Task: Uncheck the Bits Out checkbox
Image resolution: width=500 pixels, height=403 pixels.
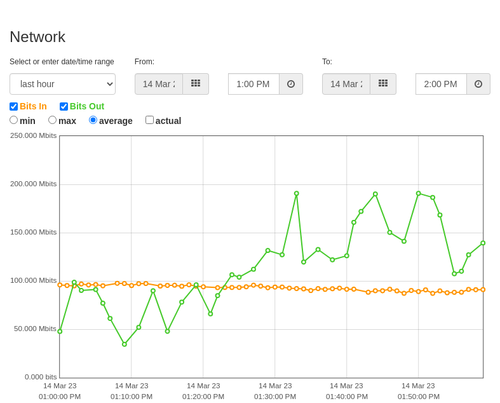Action: (64, 106)
